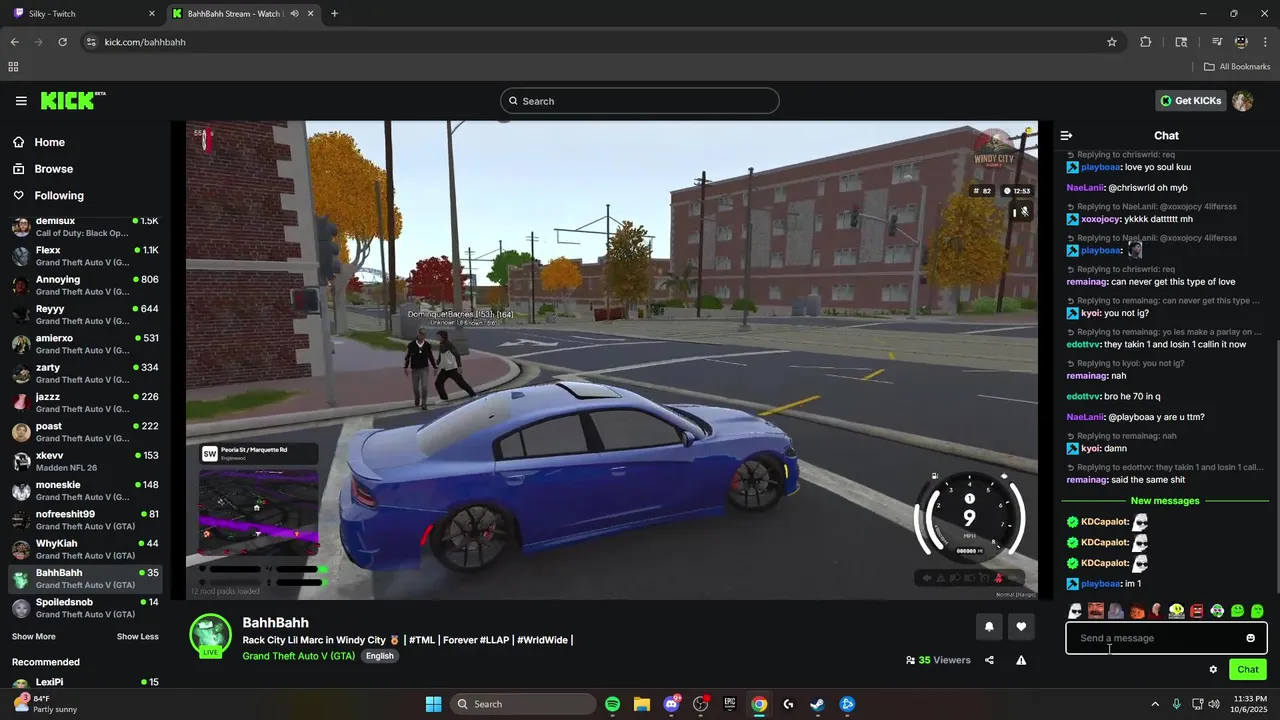
Task: Collapse the chat panel arrow icon
Action: point(1066,135)
